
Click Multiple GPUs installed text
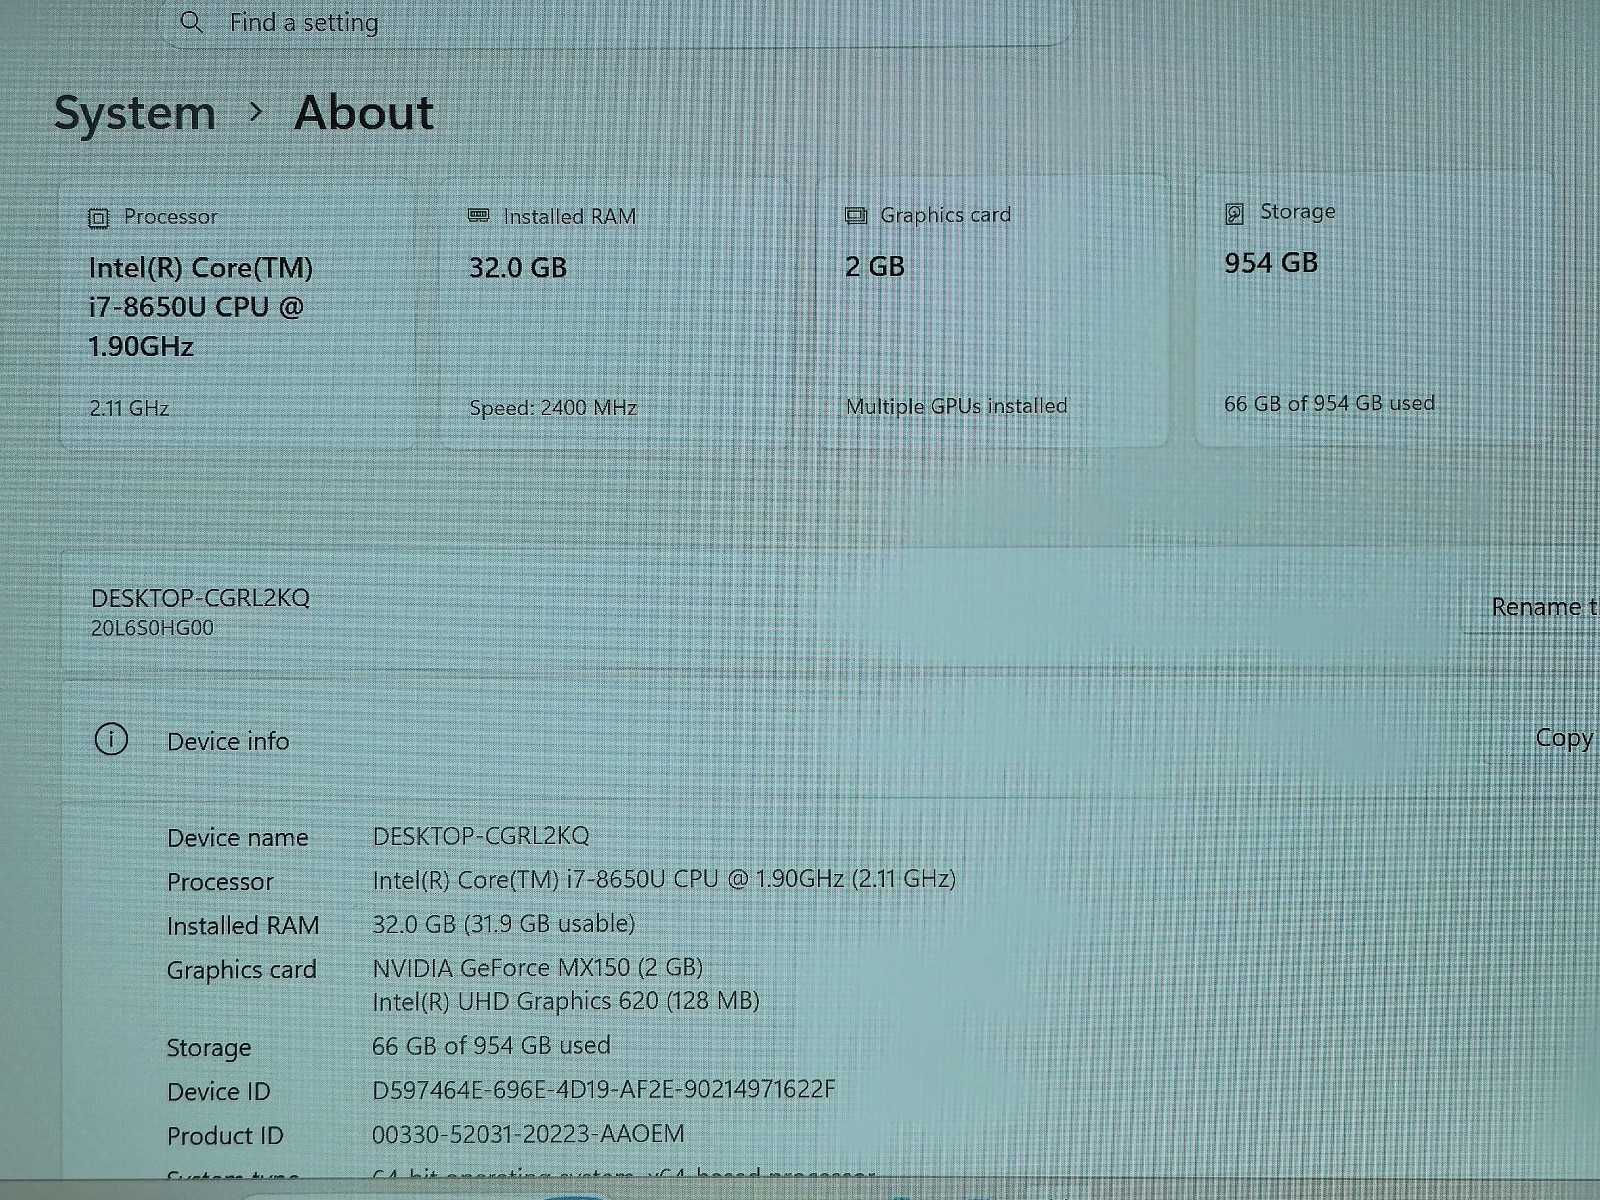pyautogui.click(x=957, y=406)
